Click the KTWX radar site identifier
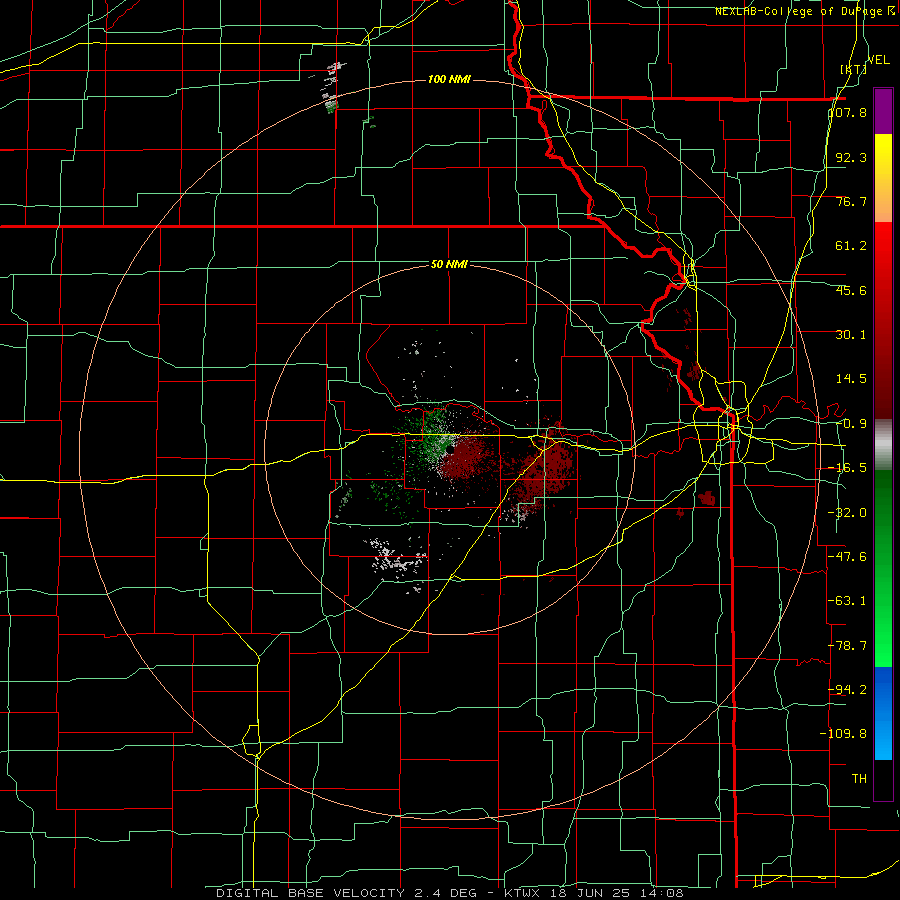This screenshot has height=900, width=900. coord(525,893)
